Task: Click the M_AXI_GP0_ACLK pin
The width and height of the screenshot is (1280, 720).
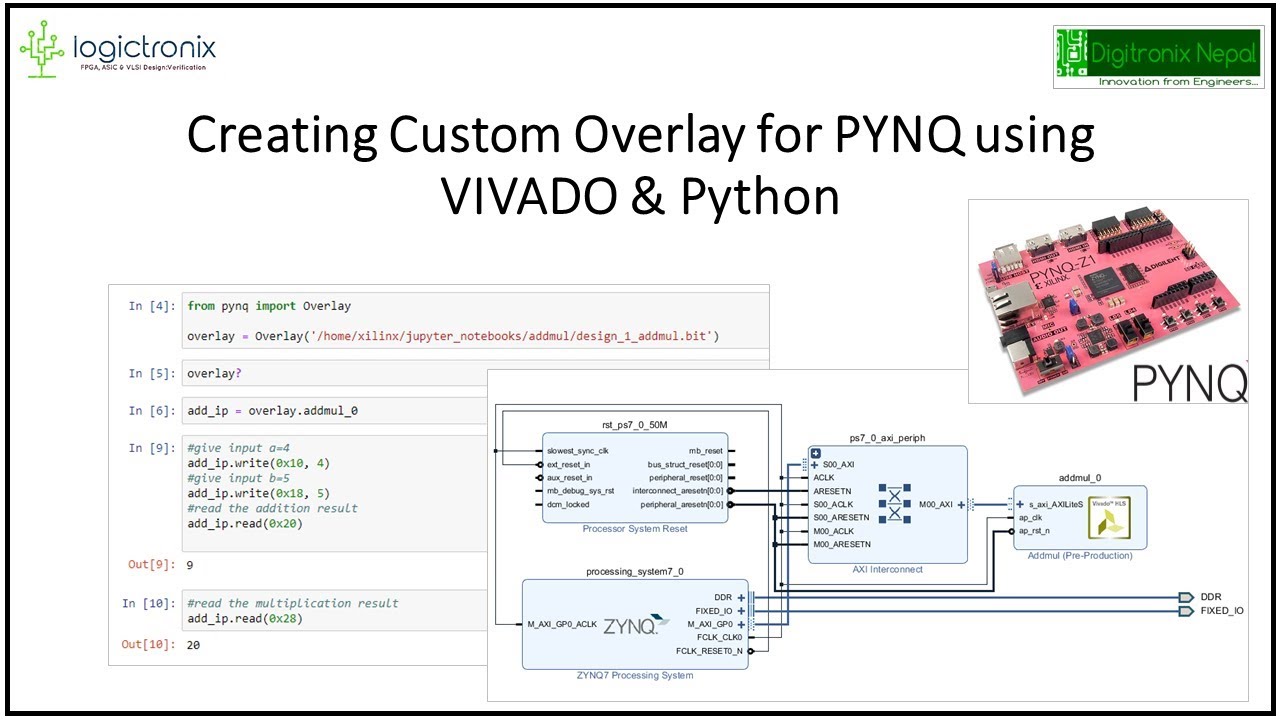Action: (562, 624)
